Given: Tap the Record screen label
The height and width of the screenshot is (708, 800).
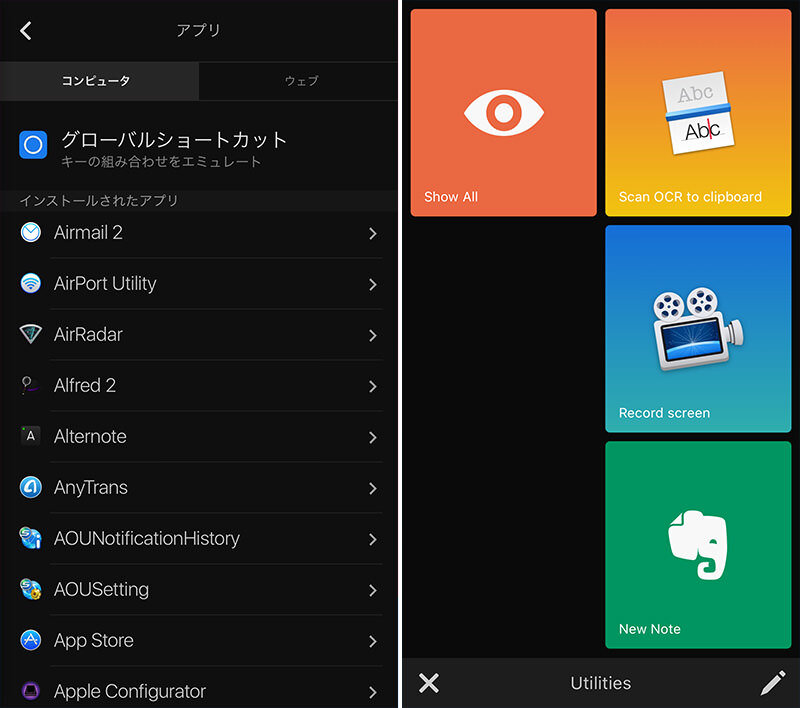Looking at the screenshot, I should tap(664, 413).
